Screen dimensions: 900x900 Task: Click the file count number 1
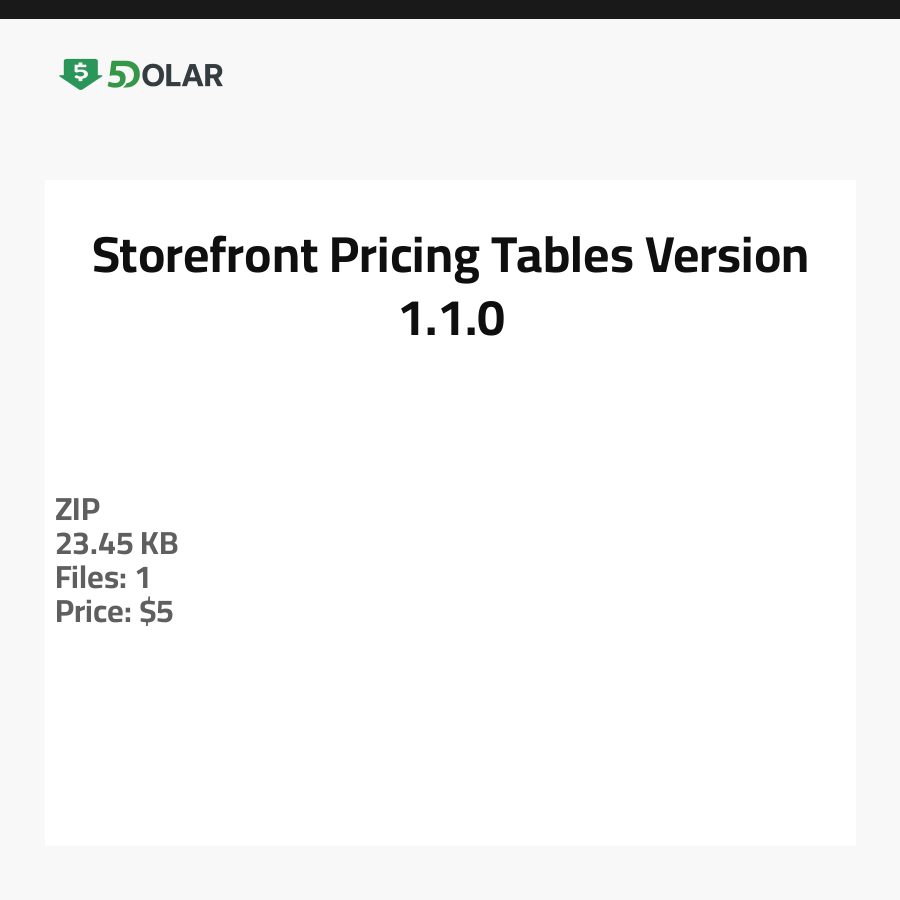pyautogui.click(x=143, y=578)
